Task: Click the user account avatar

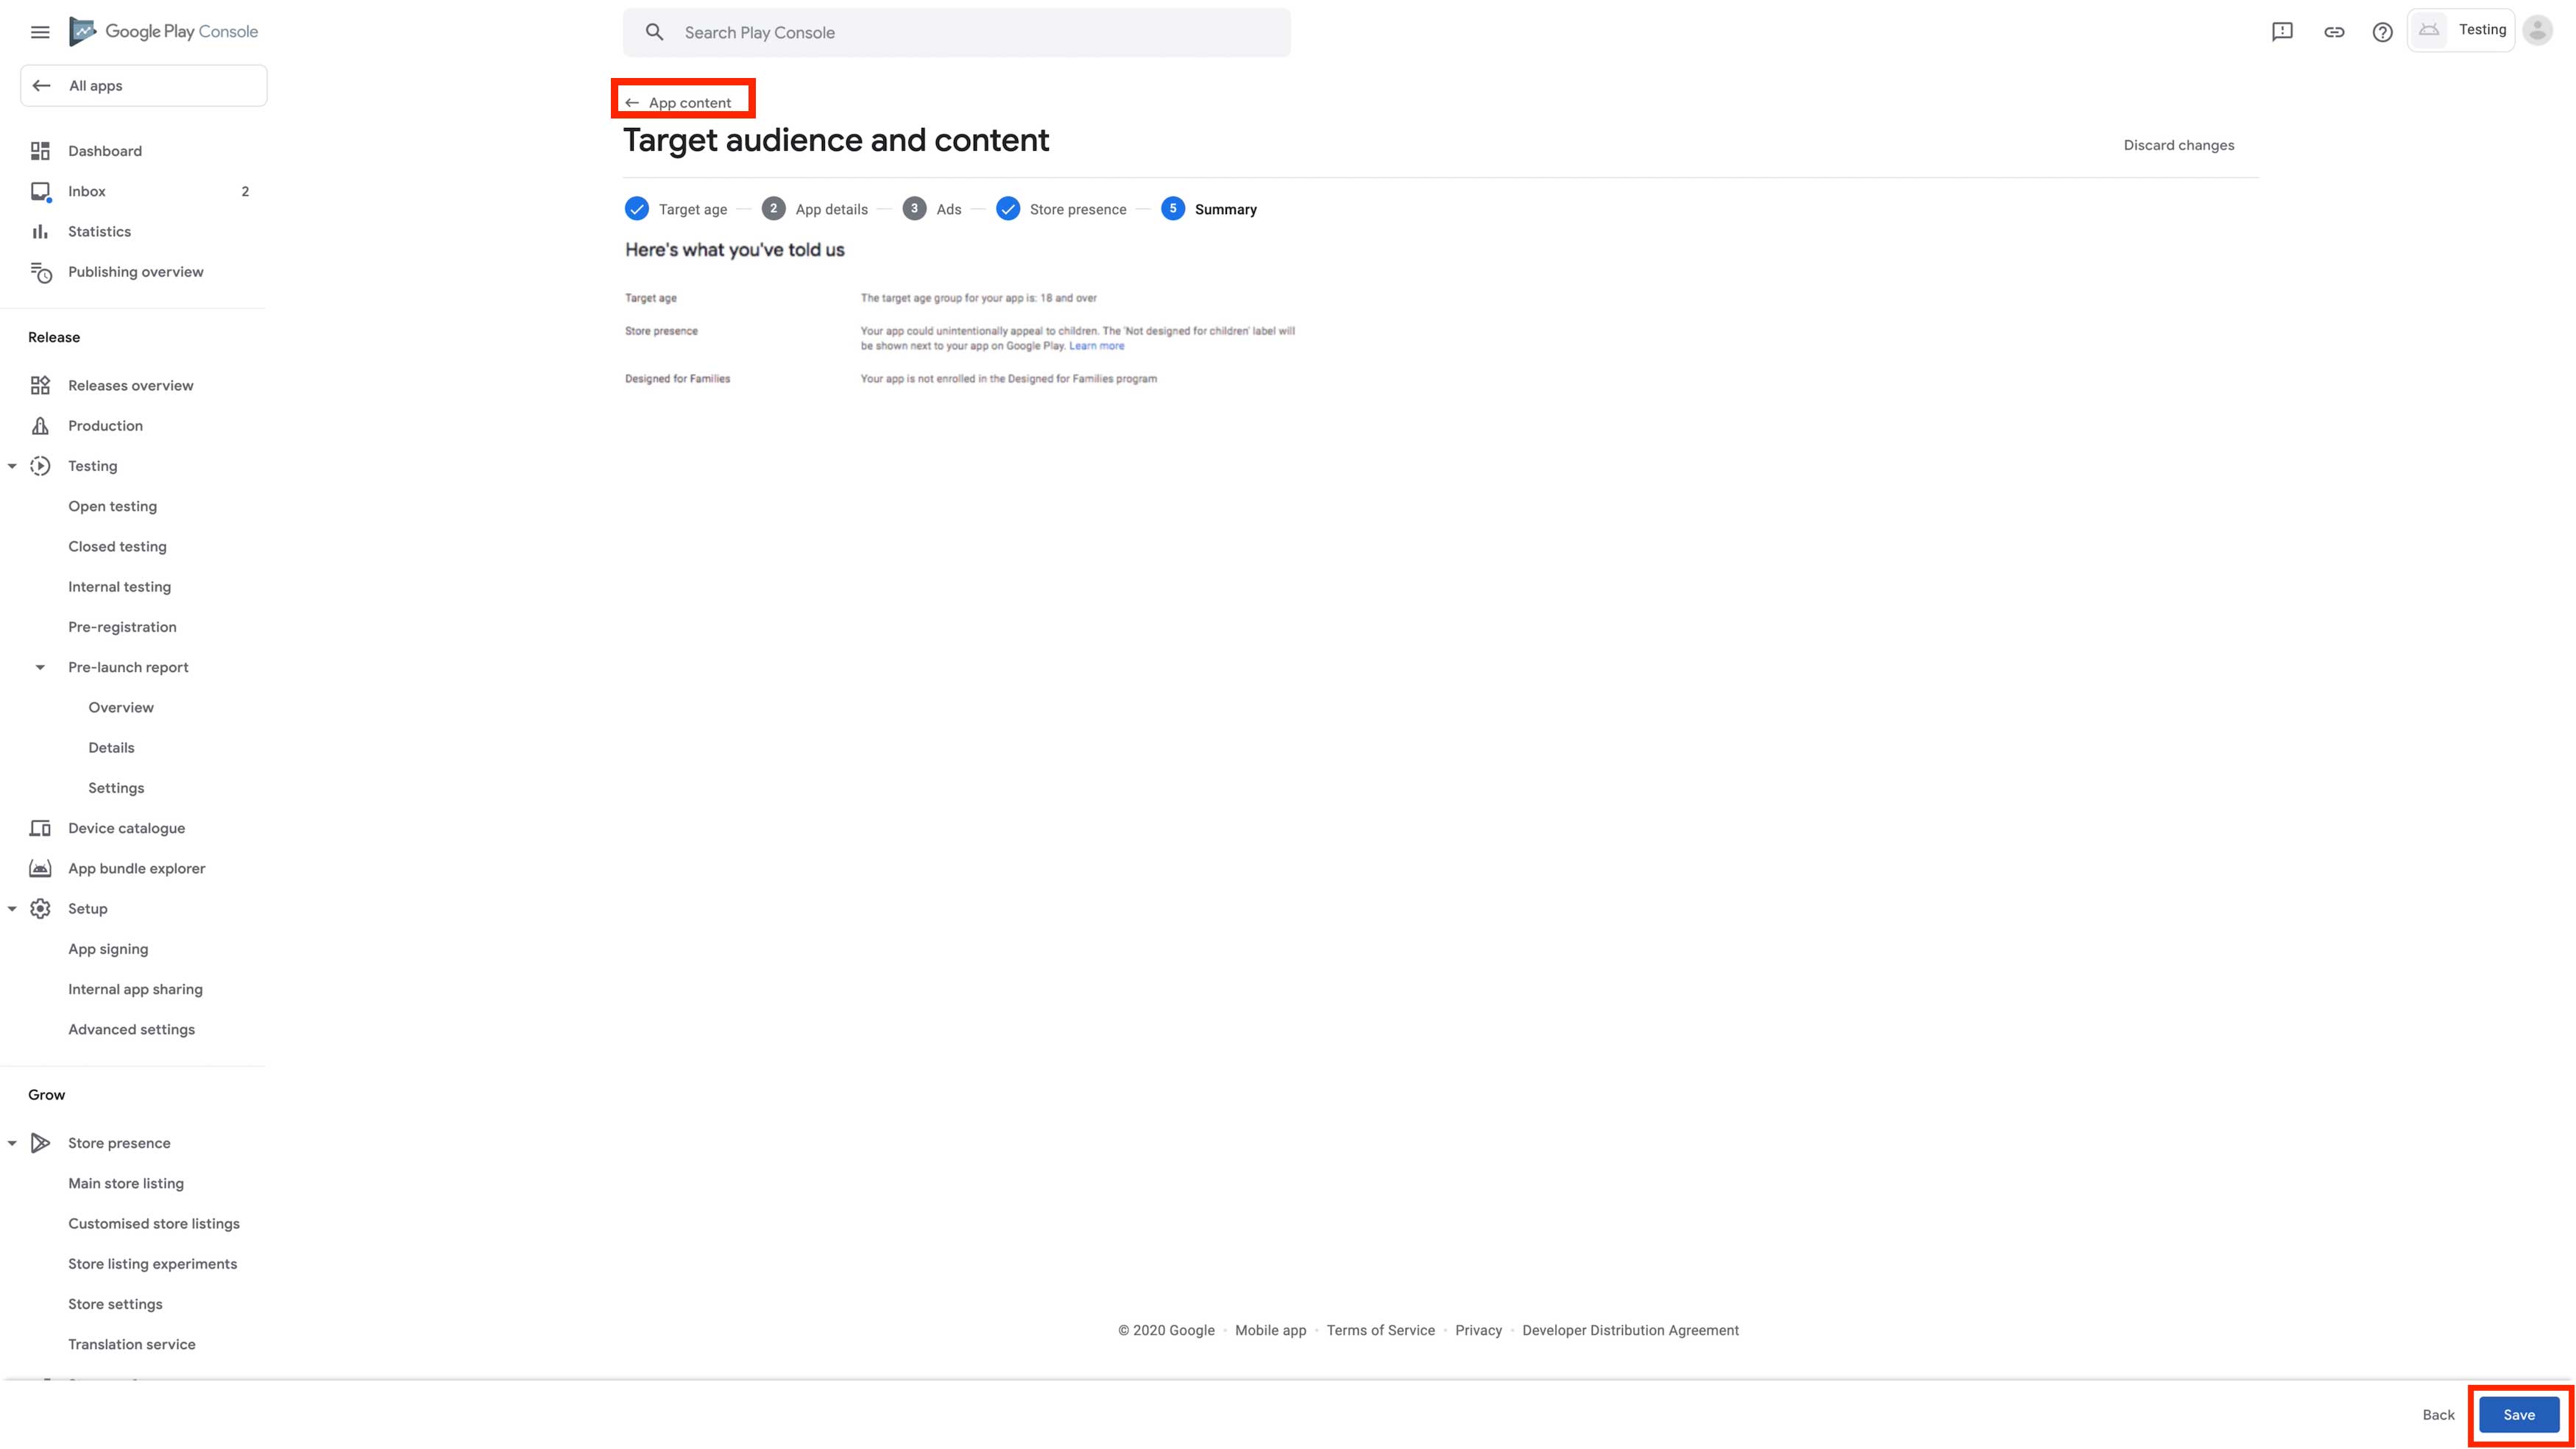Action: 2538,30
